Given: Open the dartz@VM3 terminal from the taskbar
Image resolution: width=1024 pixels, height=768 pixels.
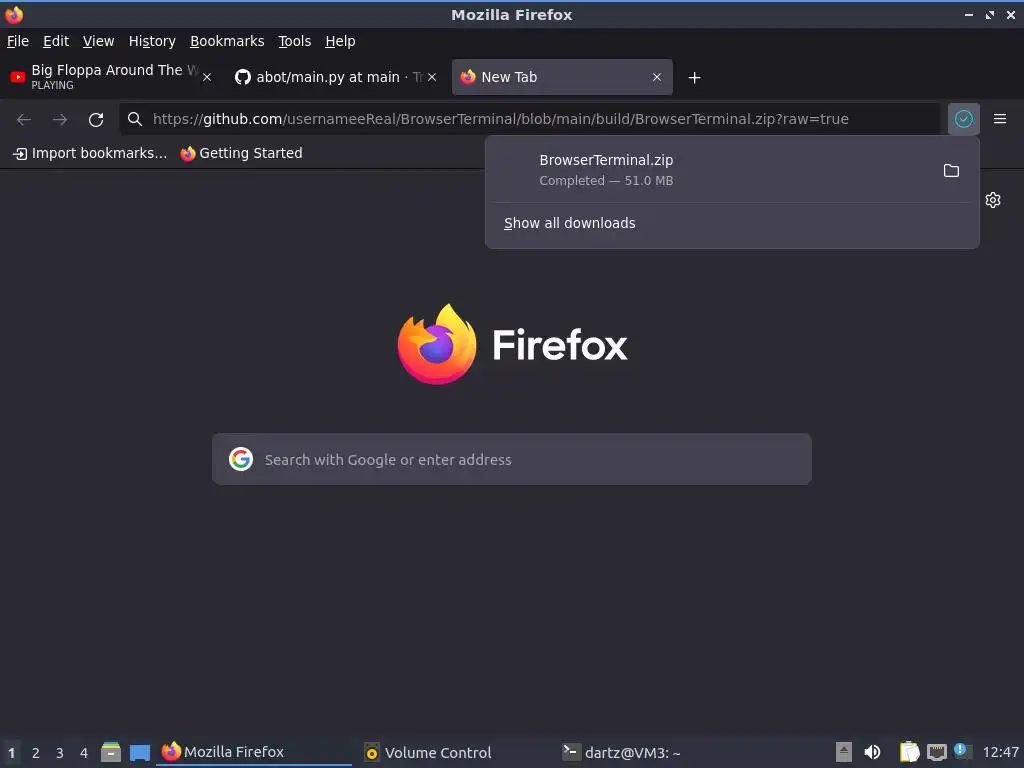Looking at the screenshot, I should click(622, 752).
